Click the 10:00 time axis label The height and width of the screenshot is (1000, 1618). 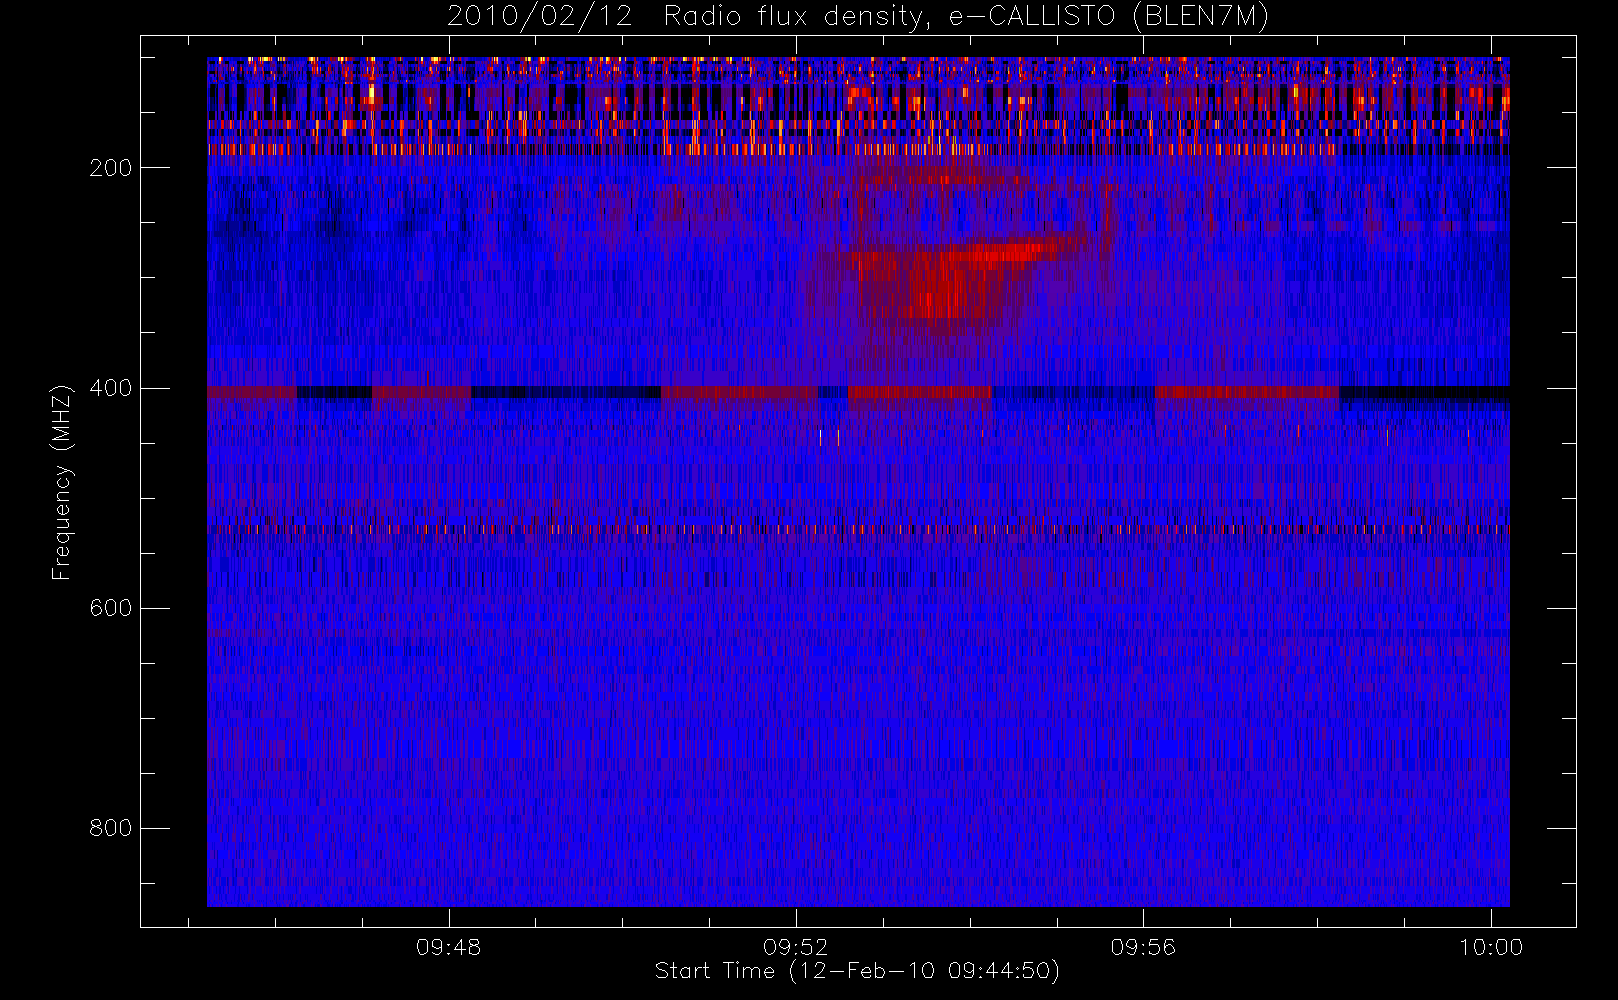(x=1491, y=947)
